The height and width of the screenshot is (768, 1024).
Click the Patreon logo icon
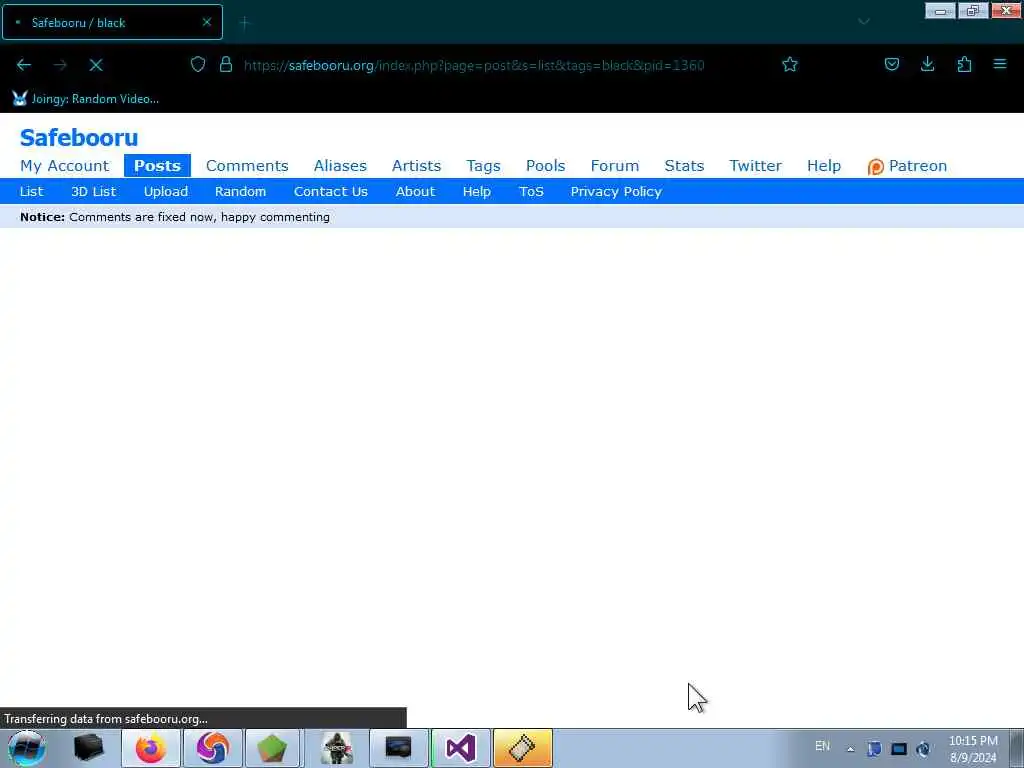(875, 167)
